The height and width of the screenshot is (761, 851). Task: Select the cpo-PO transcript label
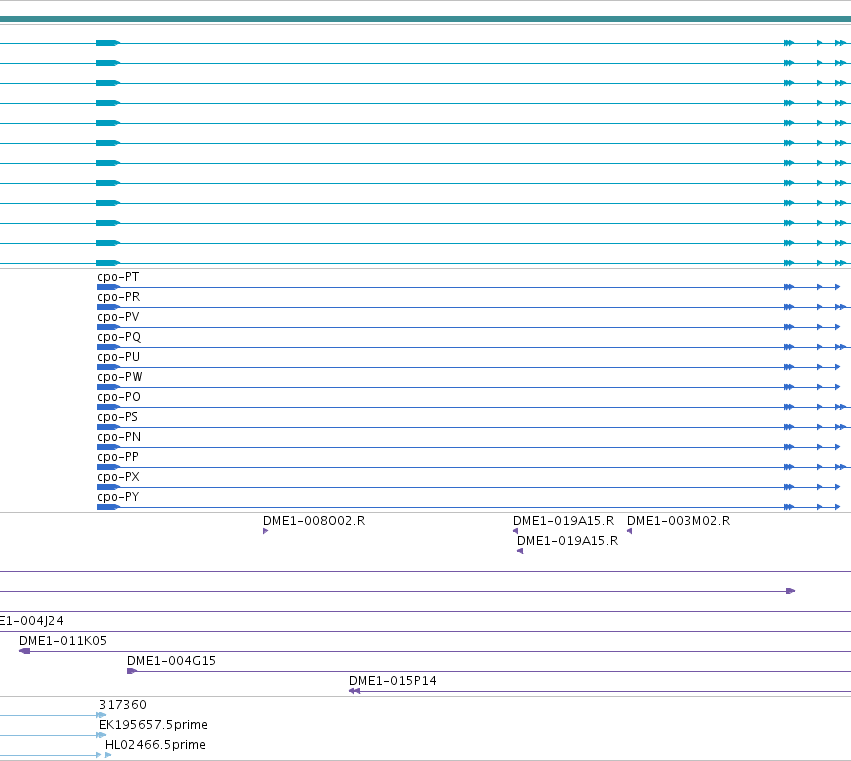click(x=119, y=397)
